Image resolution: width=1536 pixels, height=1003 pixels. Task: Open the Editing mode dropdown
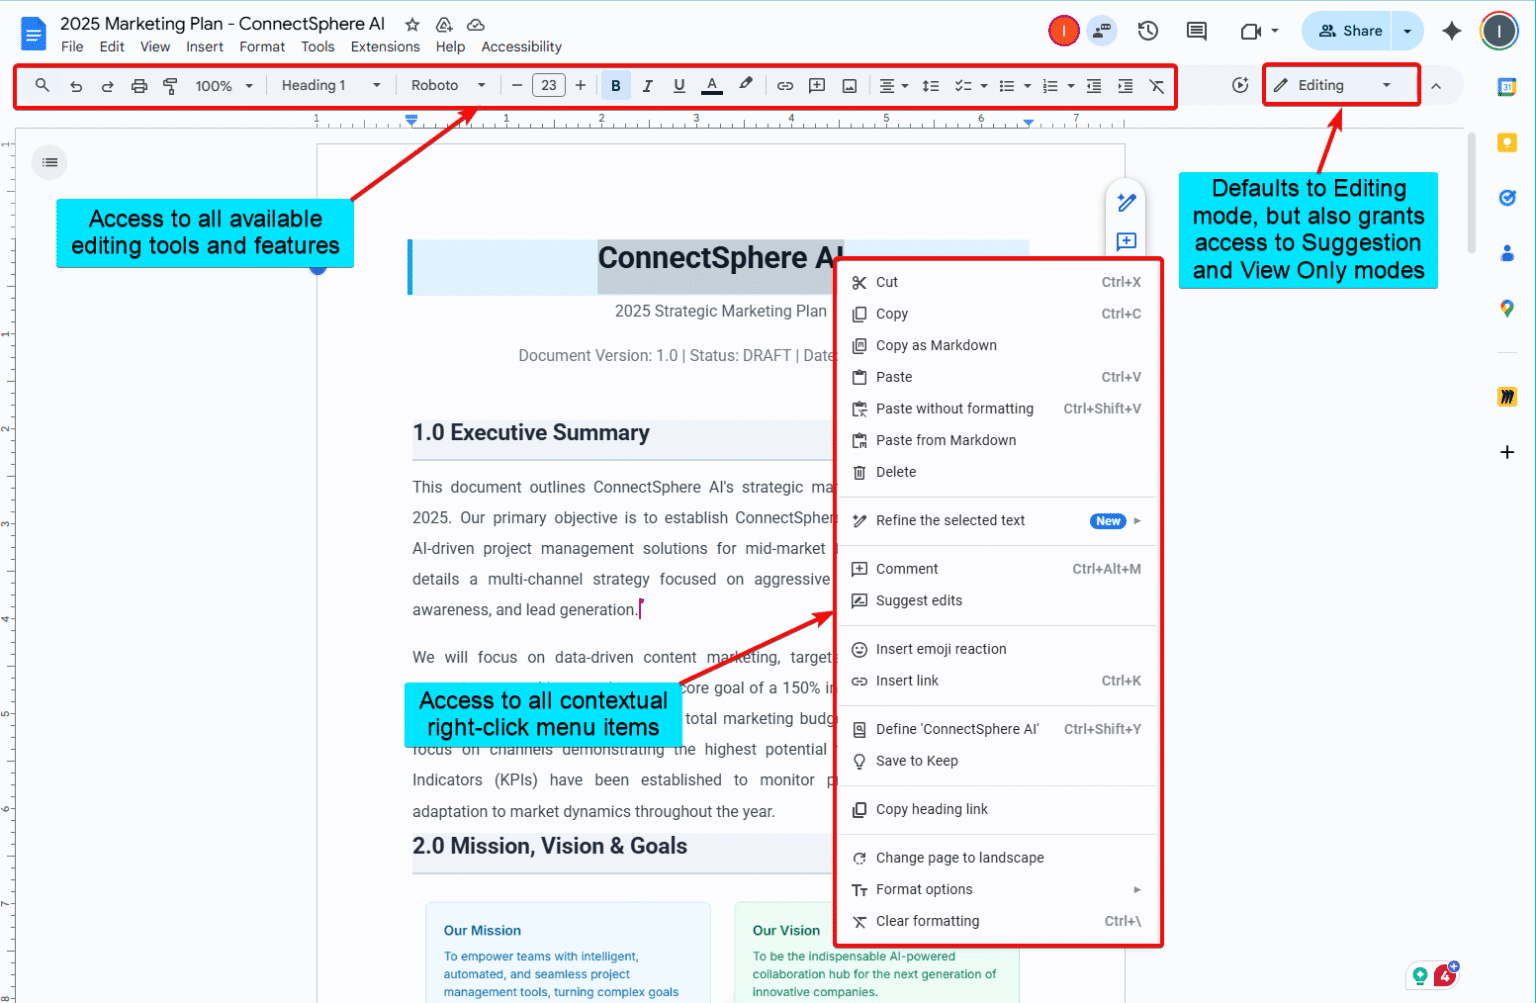[1340, 85]
